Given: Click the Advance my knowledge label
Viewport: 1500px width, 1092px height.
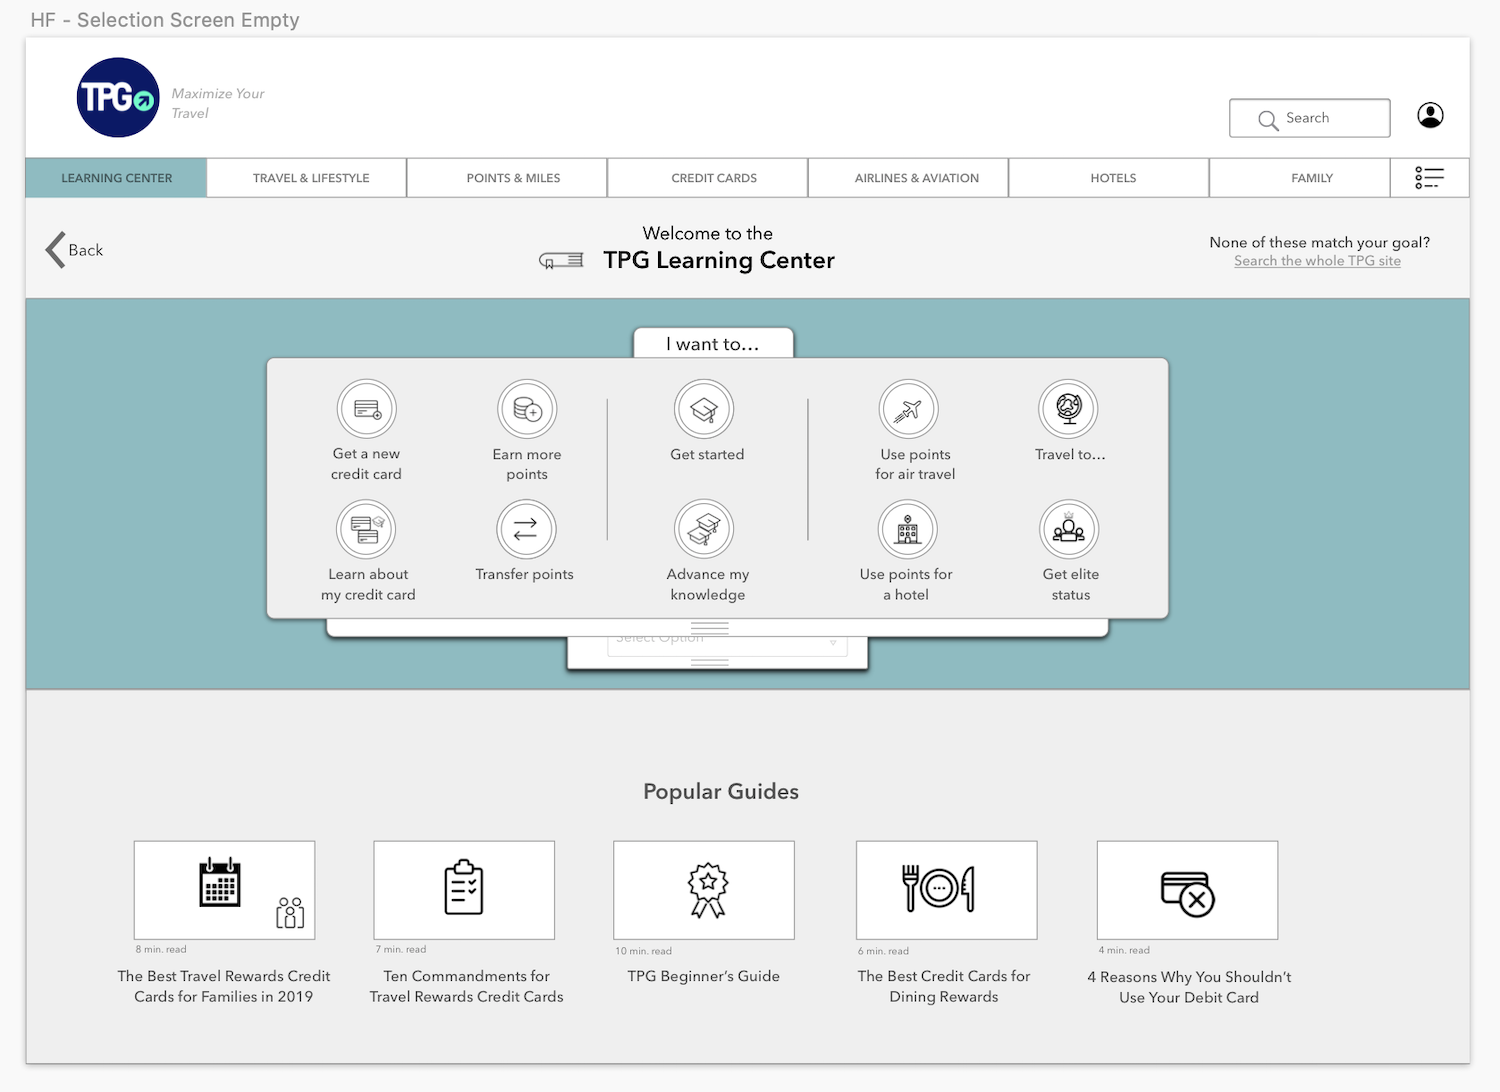Looking at the screenshot, I should (x=708, y=584).
